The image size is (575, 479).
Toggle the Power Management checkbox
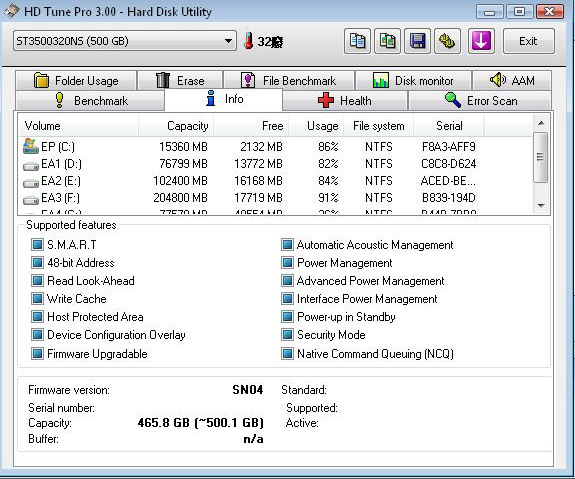[288, 262]
